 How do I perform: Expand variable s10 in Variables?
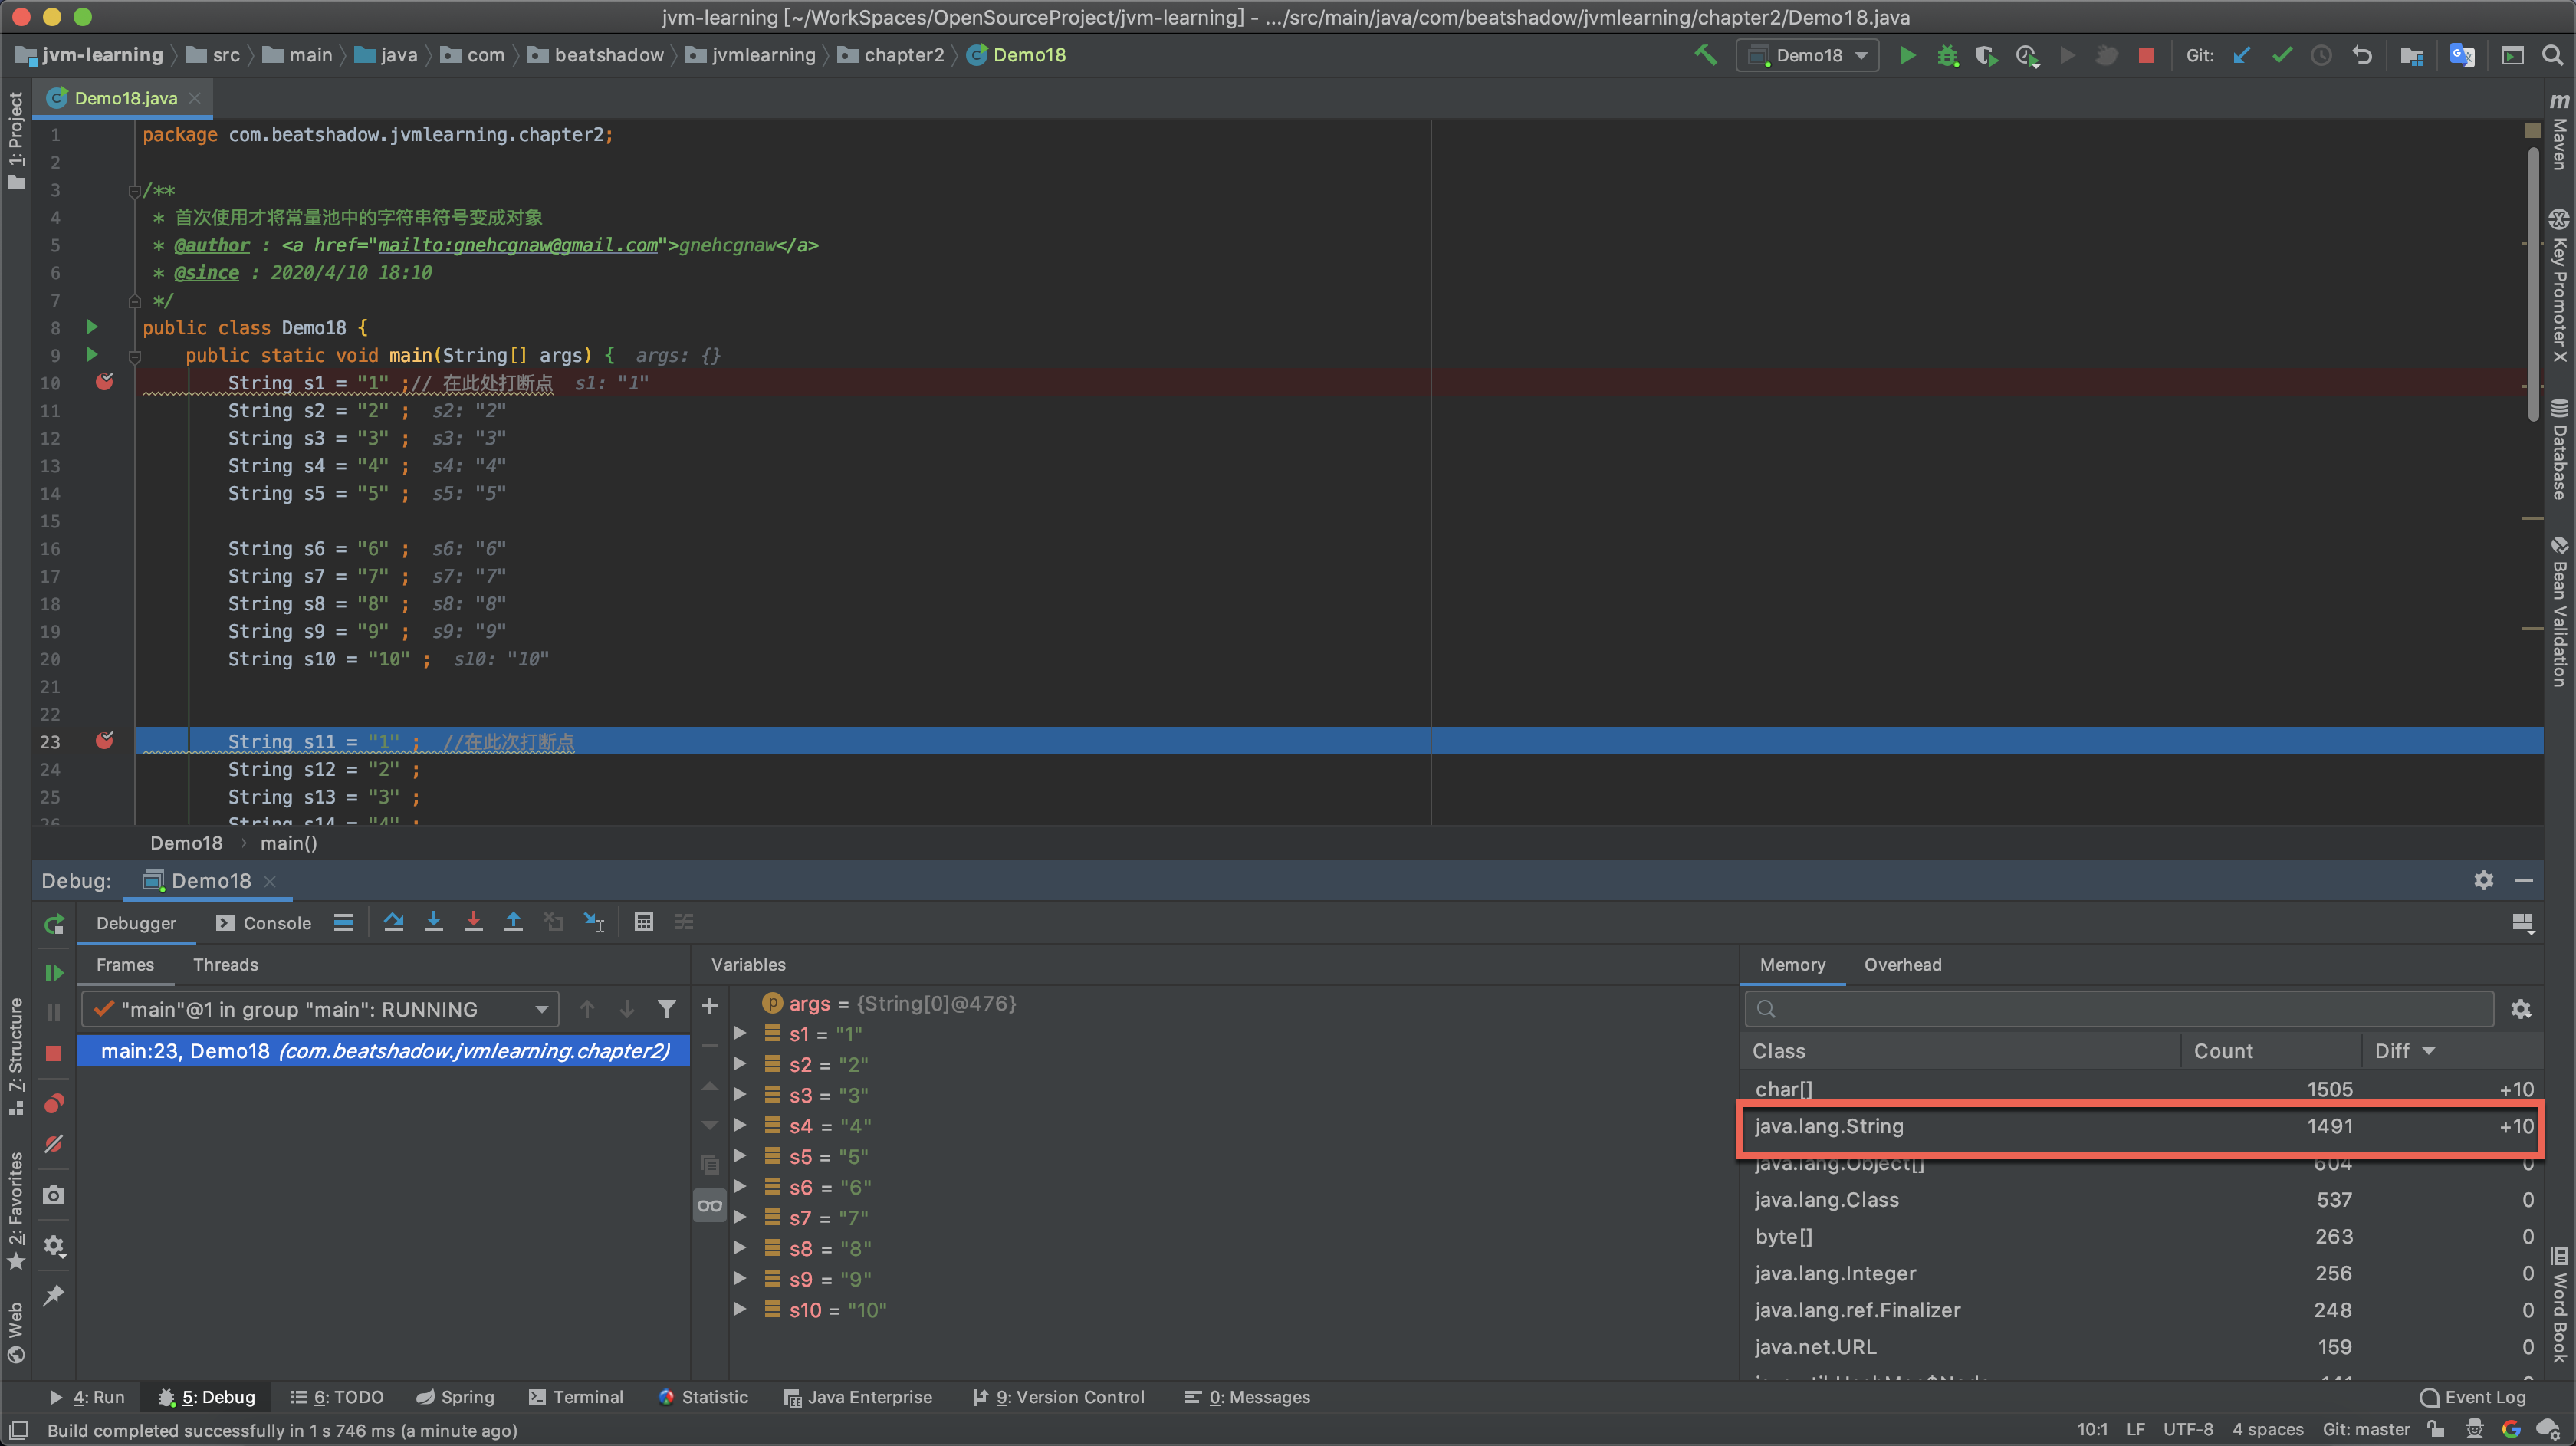click(740, 1309)
